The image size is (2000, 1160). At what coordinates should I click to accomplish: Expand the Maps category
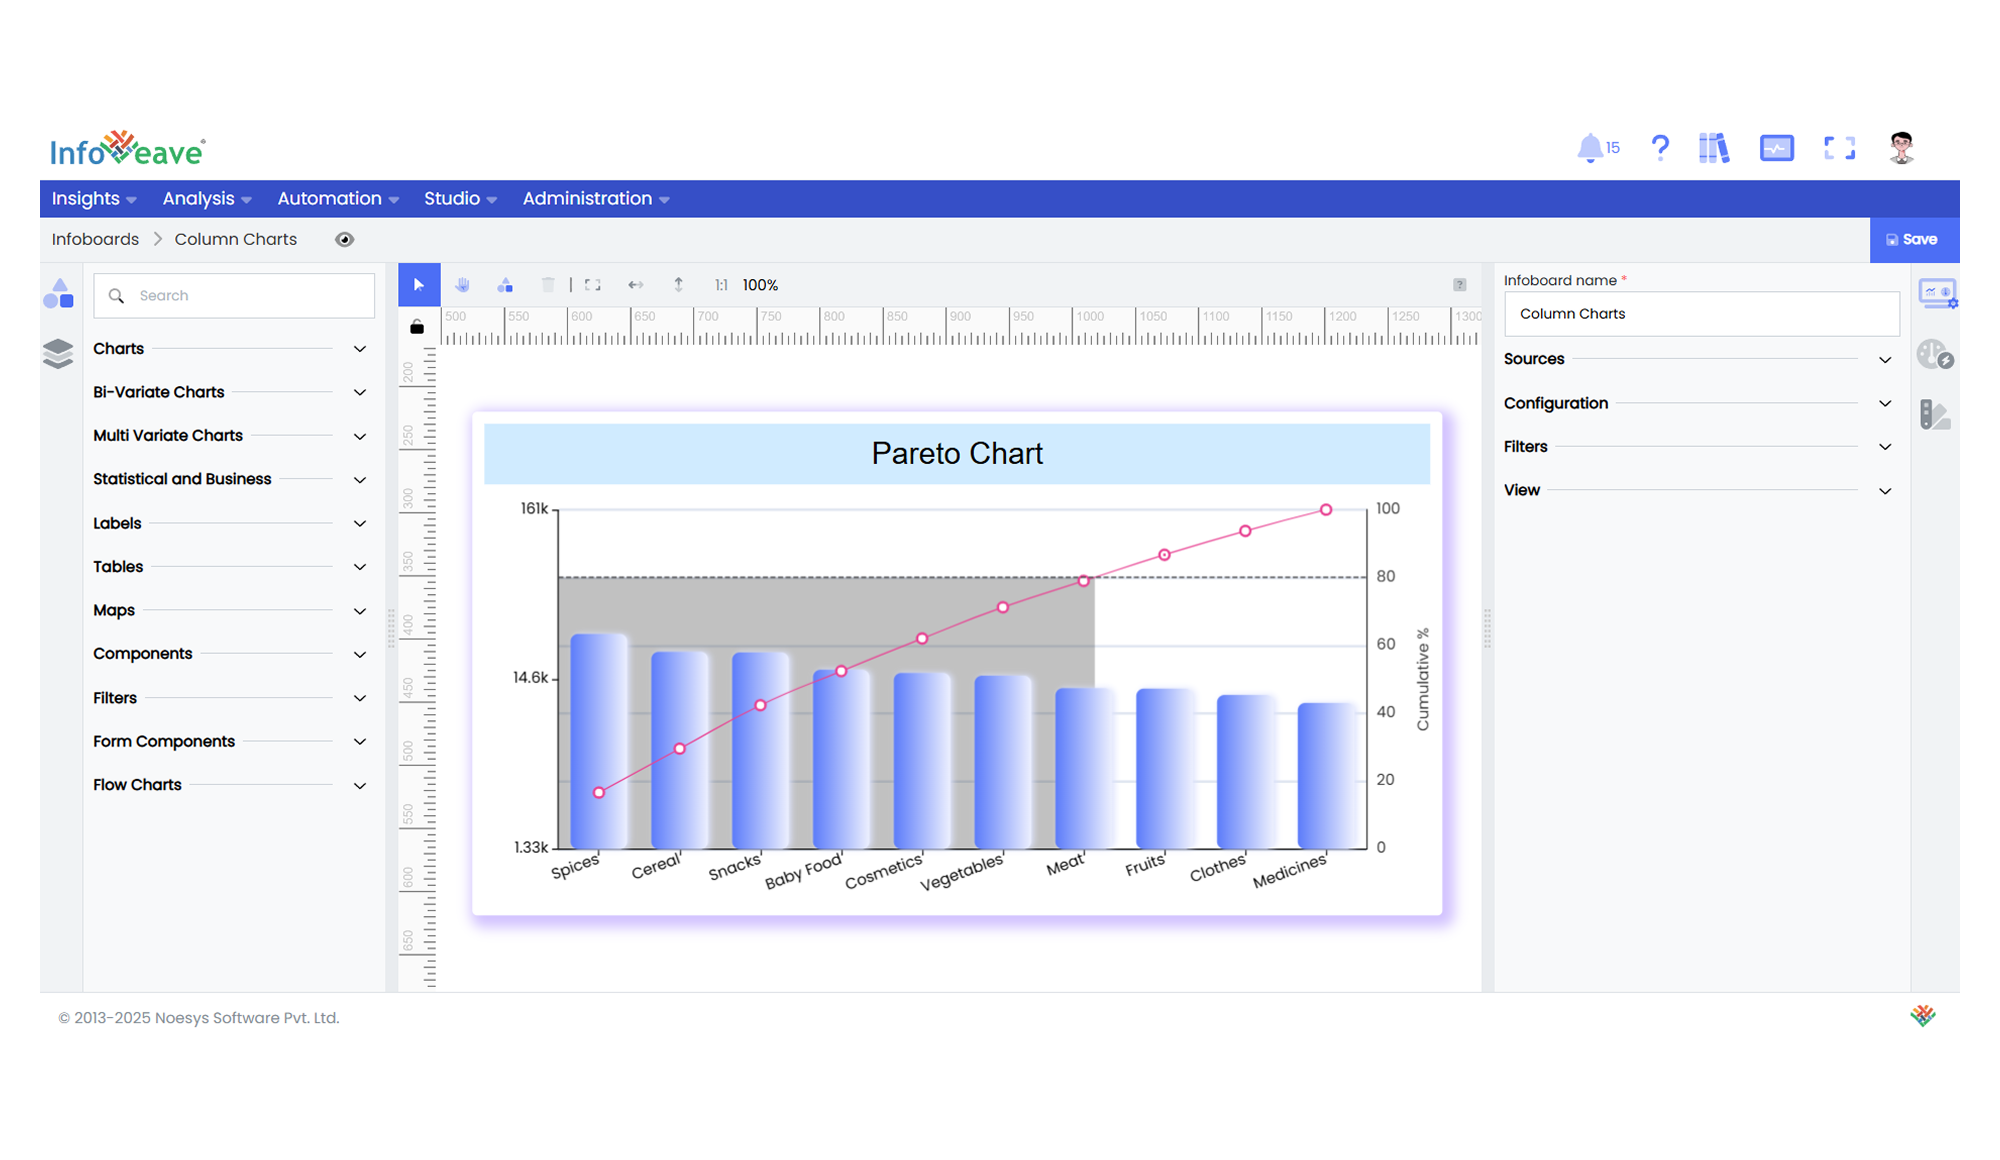point(230,610)
